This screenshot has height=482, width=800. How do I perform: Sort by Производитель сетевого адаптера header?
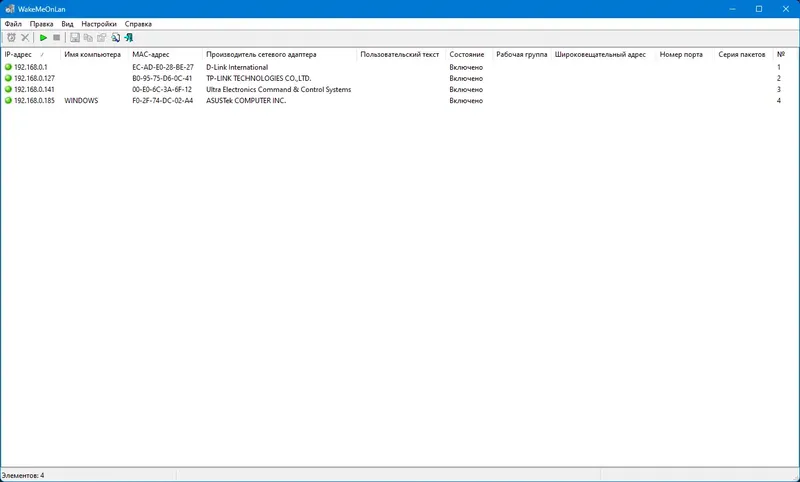pos(280,54)
